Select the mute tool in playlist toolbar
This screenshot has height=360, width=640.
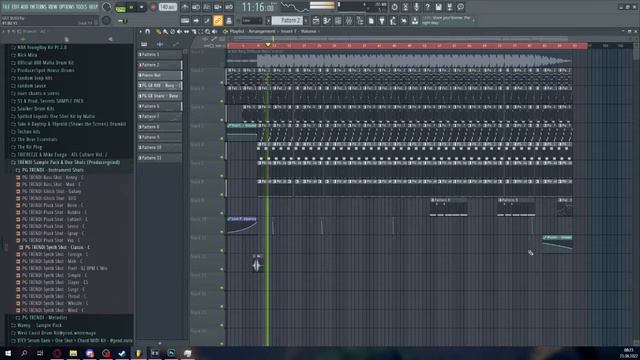coord(179,31)
